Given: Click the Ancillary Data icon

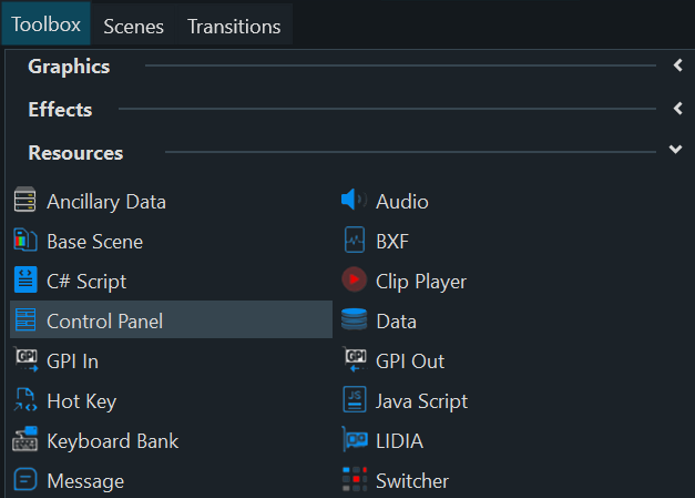Looking at the screenshot, I should 25,201.
